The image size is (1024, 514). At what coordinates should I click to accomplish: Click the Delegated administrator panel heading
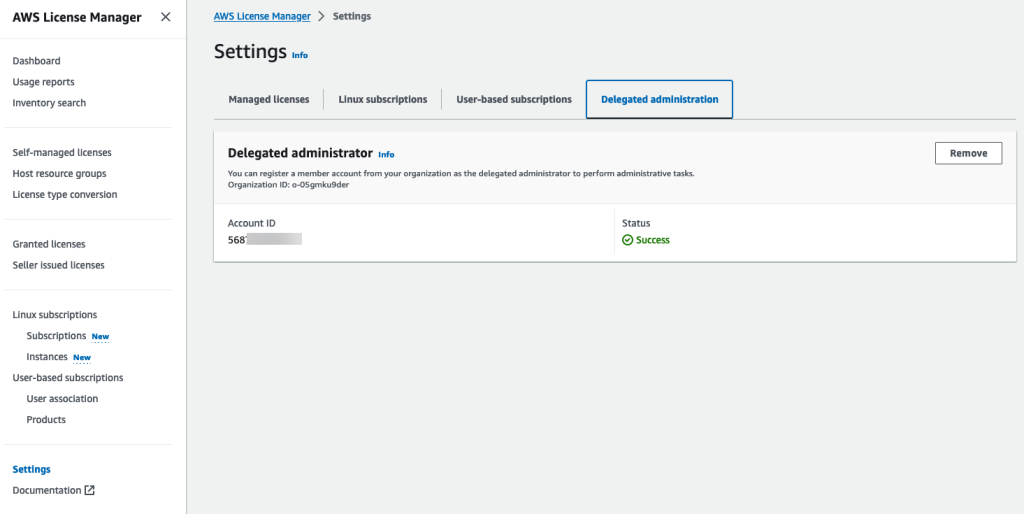tap(300, 153)
